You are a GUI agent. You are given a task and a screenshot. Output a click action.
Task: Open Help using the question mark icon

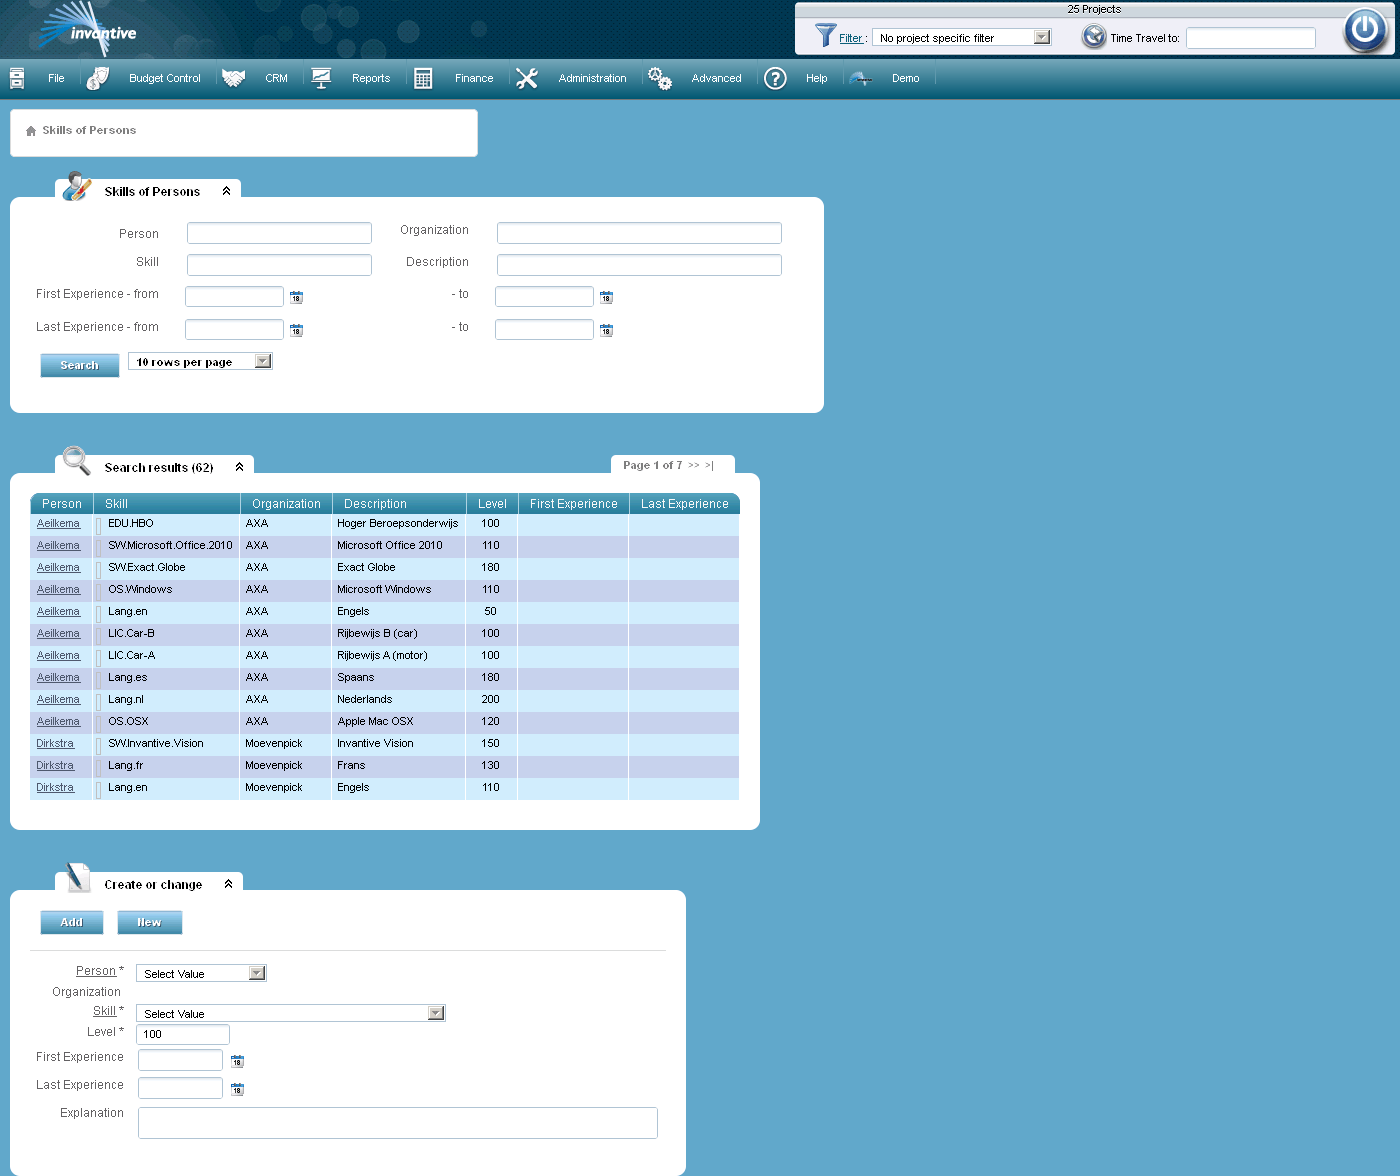pyautogui.click(x=775, y=78)
